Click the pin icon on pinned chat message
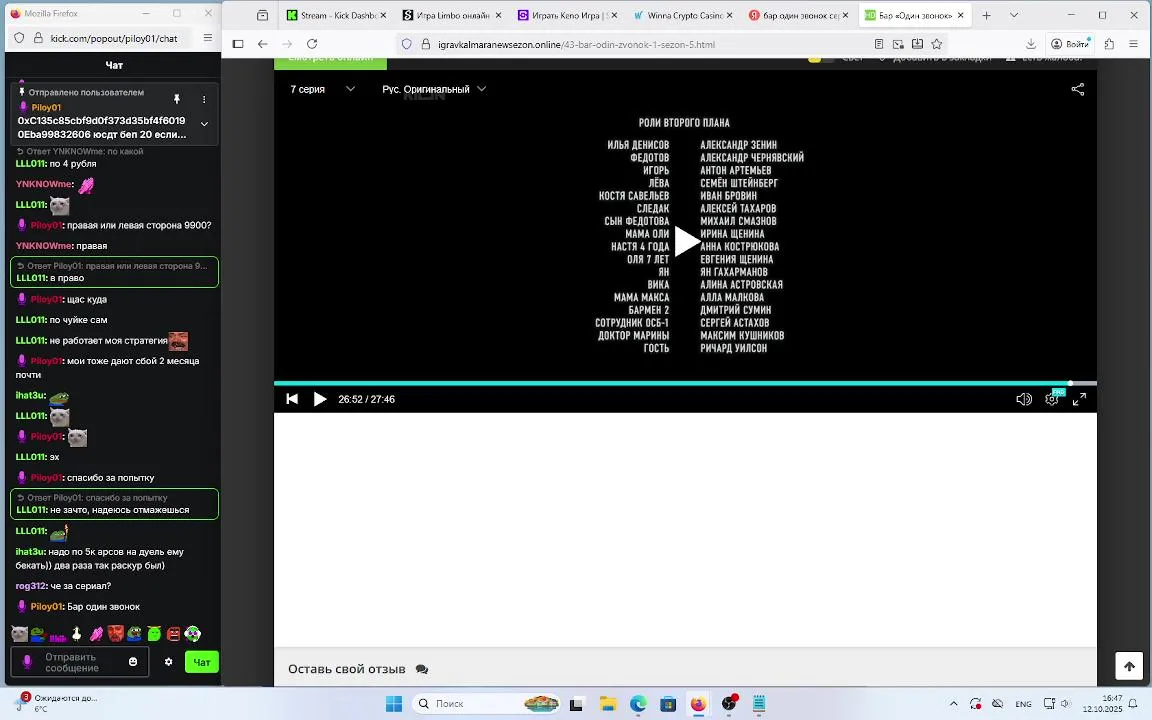Viewport: 1152px width, 720px height. pos(176,99)
